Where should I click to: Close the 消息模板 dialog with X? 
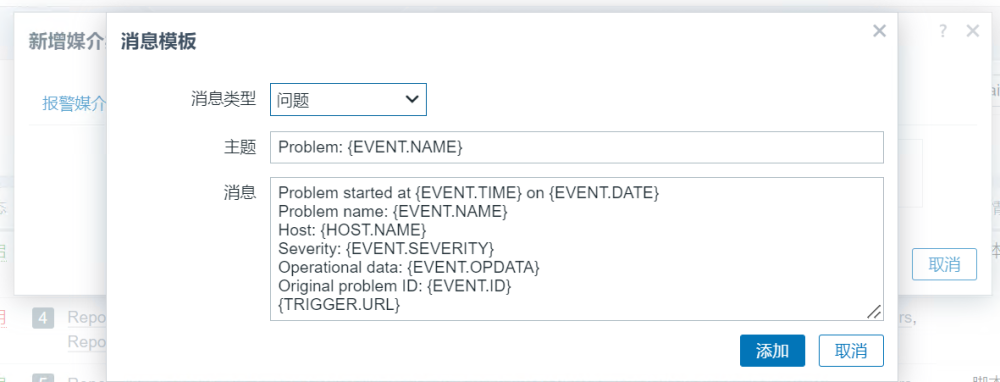click(x=879, y=31)
